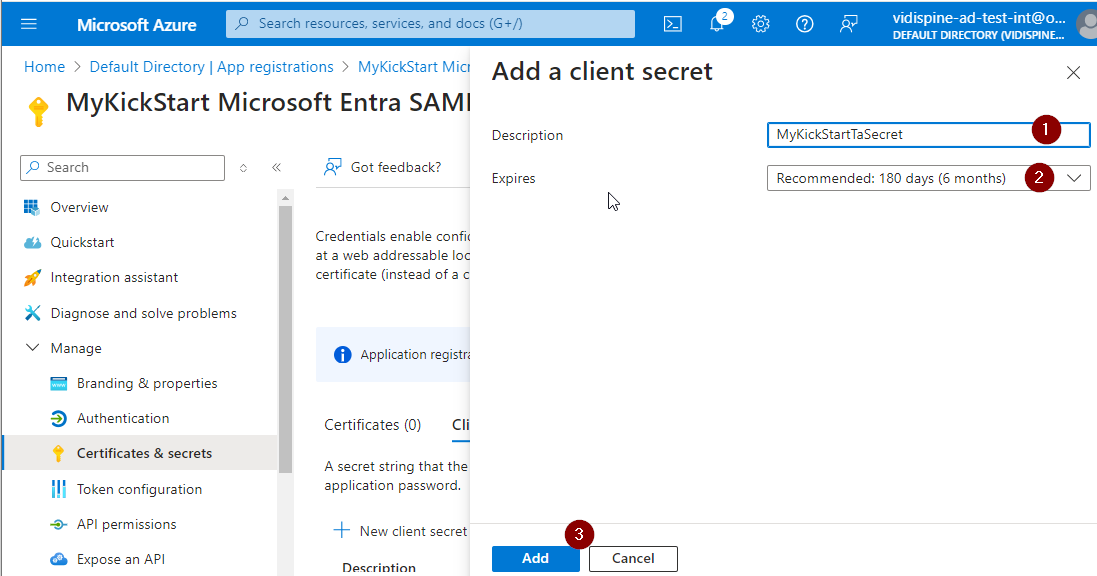
Task: Open the notifications bell
Action: coord(717,24)
